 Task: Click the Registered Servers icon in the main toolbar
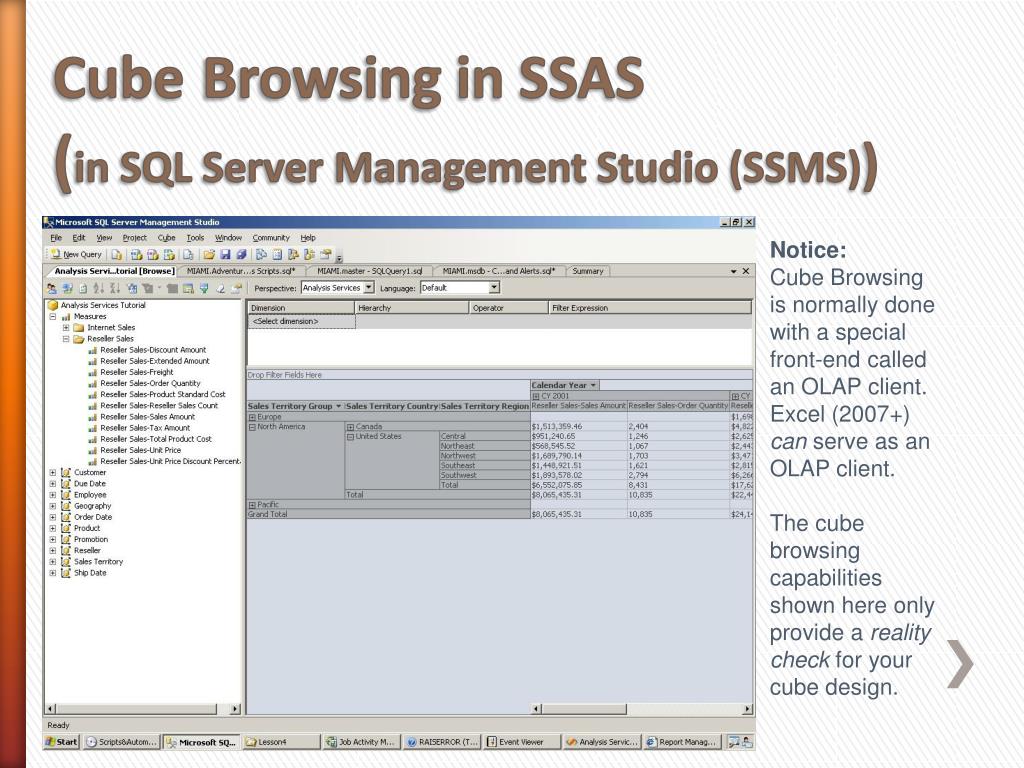tap(261, 254)
